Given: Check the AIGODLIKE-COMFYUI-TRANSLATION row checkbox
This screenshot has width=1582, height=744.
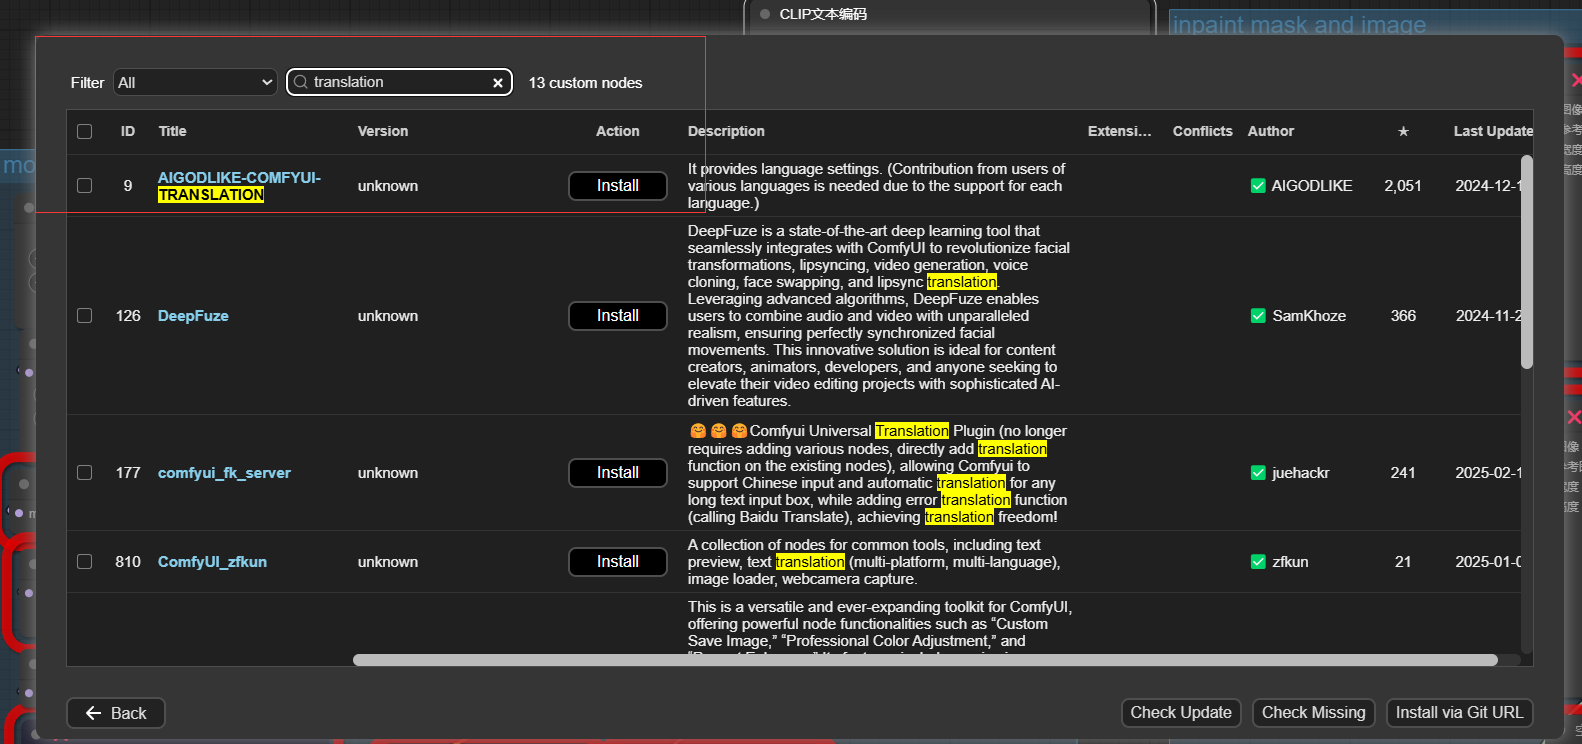Looking at the screenshot, I should click(85, 186).
